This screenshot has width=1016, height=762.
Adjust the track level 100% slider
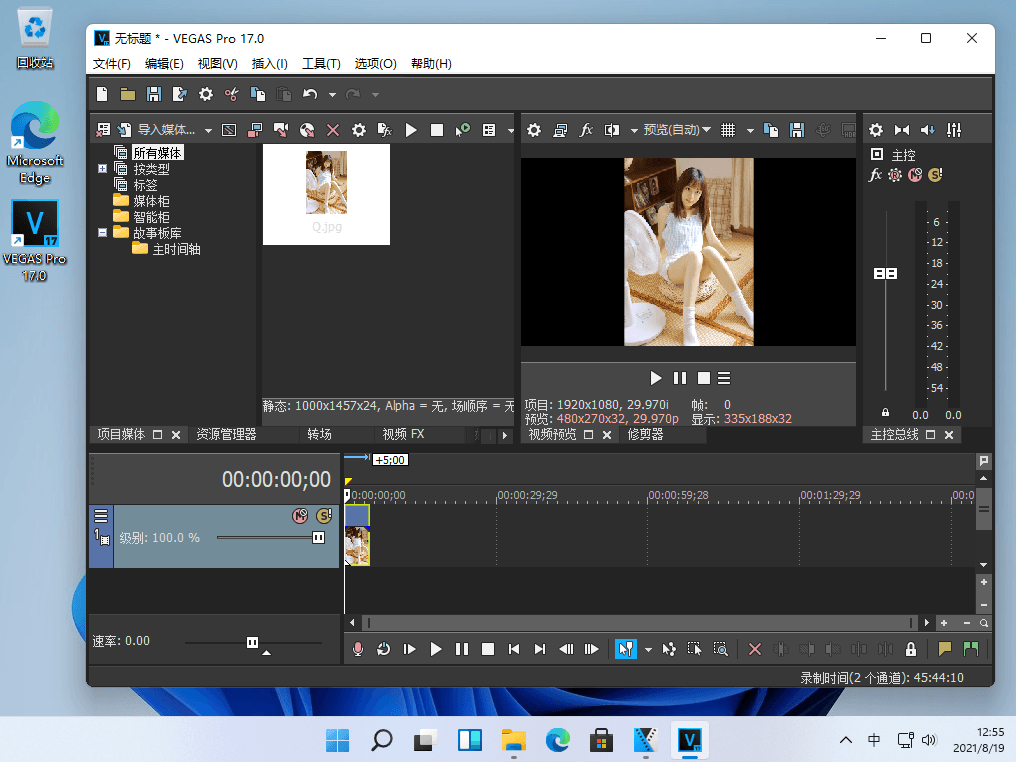click(318, 537)
